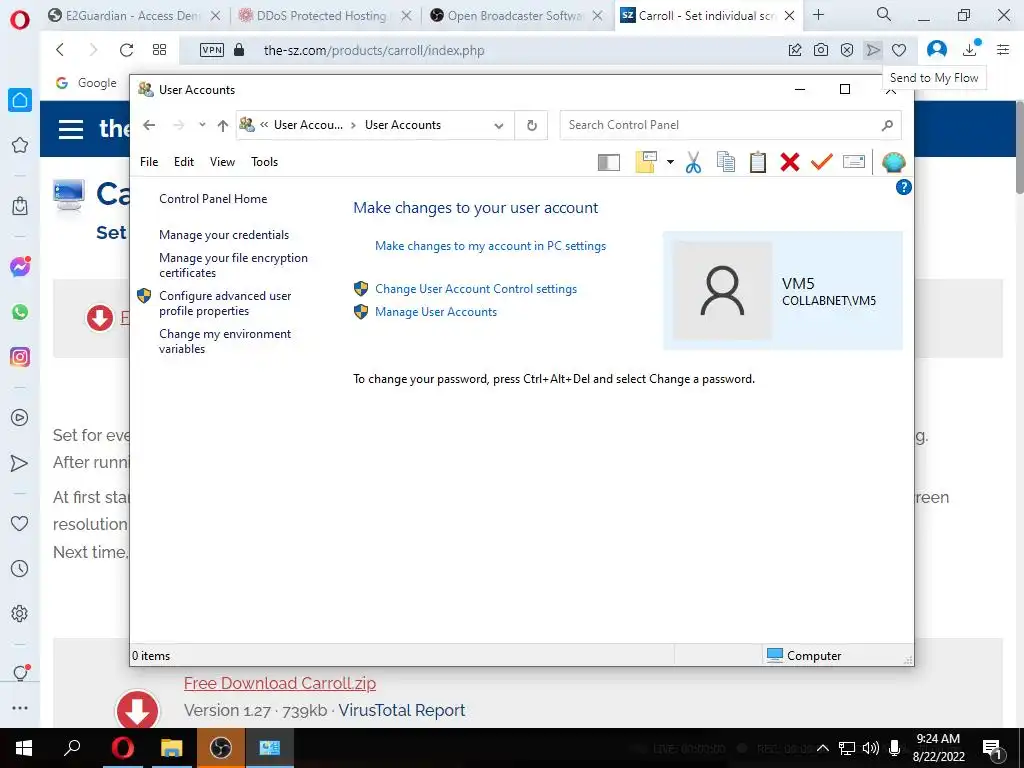Toggle the VPN badge in address bar

click(212, 50)
